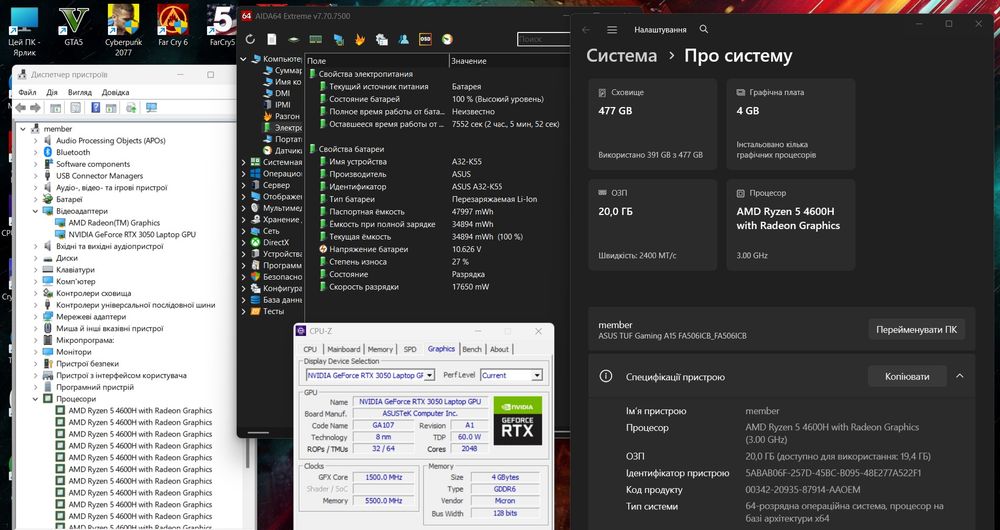The image size is (1000, 530).
Task: Click the AIDA64 Поиск search field
Action: pyautogui.click(x=543, y=40)
